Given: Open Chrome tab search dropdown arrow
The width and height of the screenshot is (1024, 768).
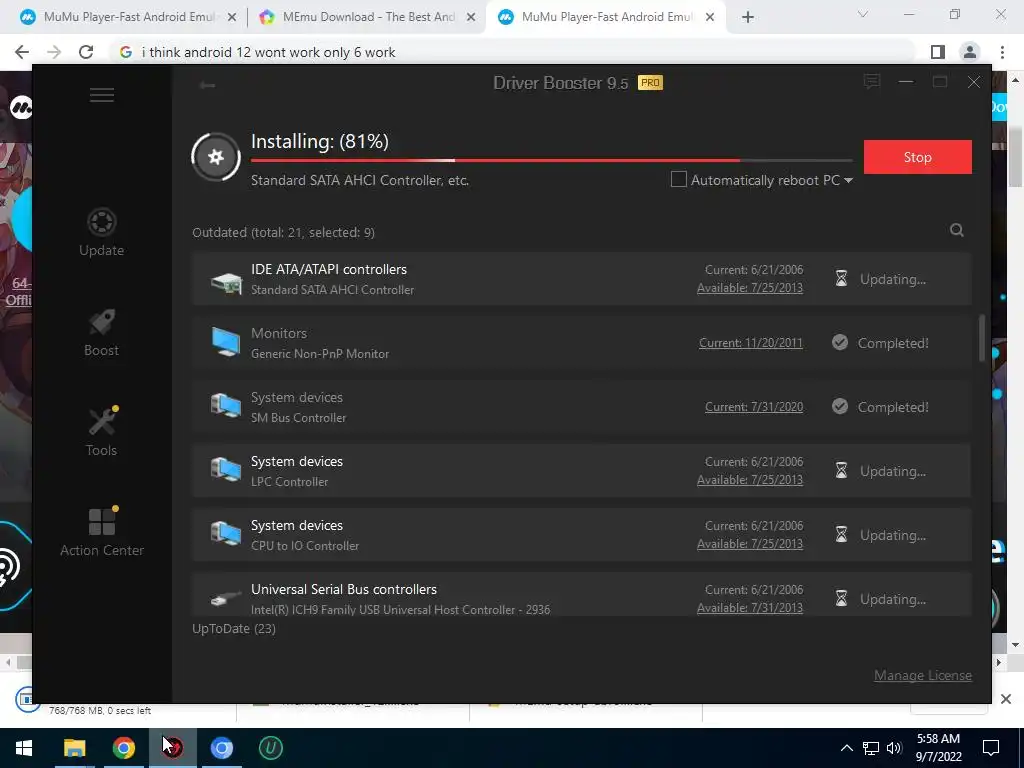Looking at the screenshot, I should (x=863, y=15).
